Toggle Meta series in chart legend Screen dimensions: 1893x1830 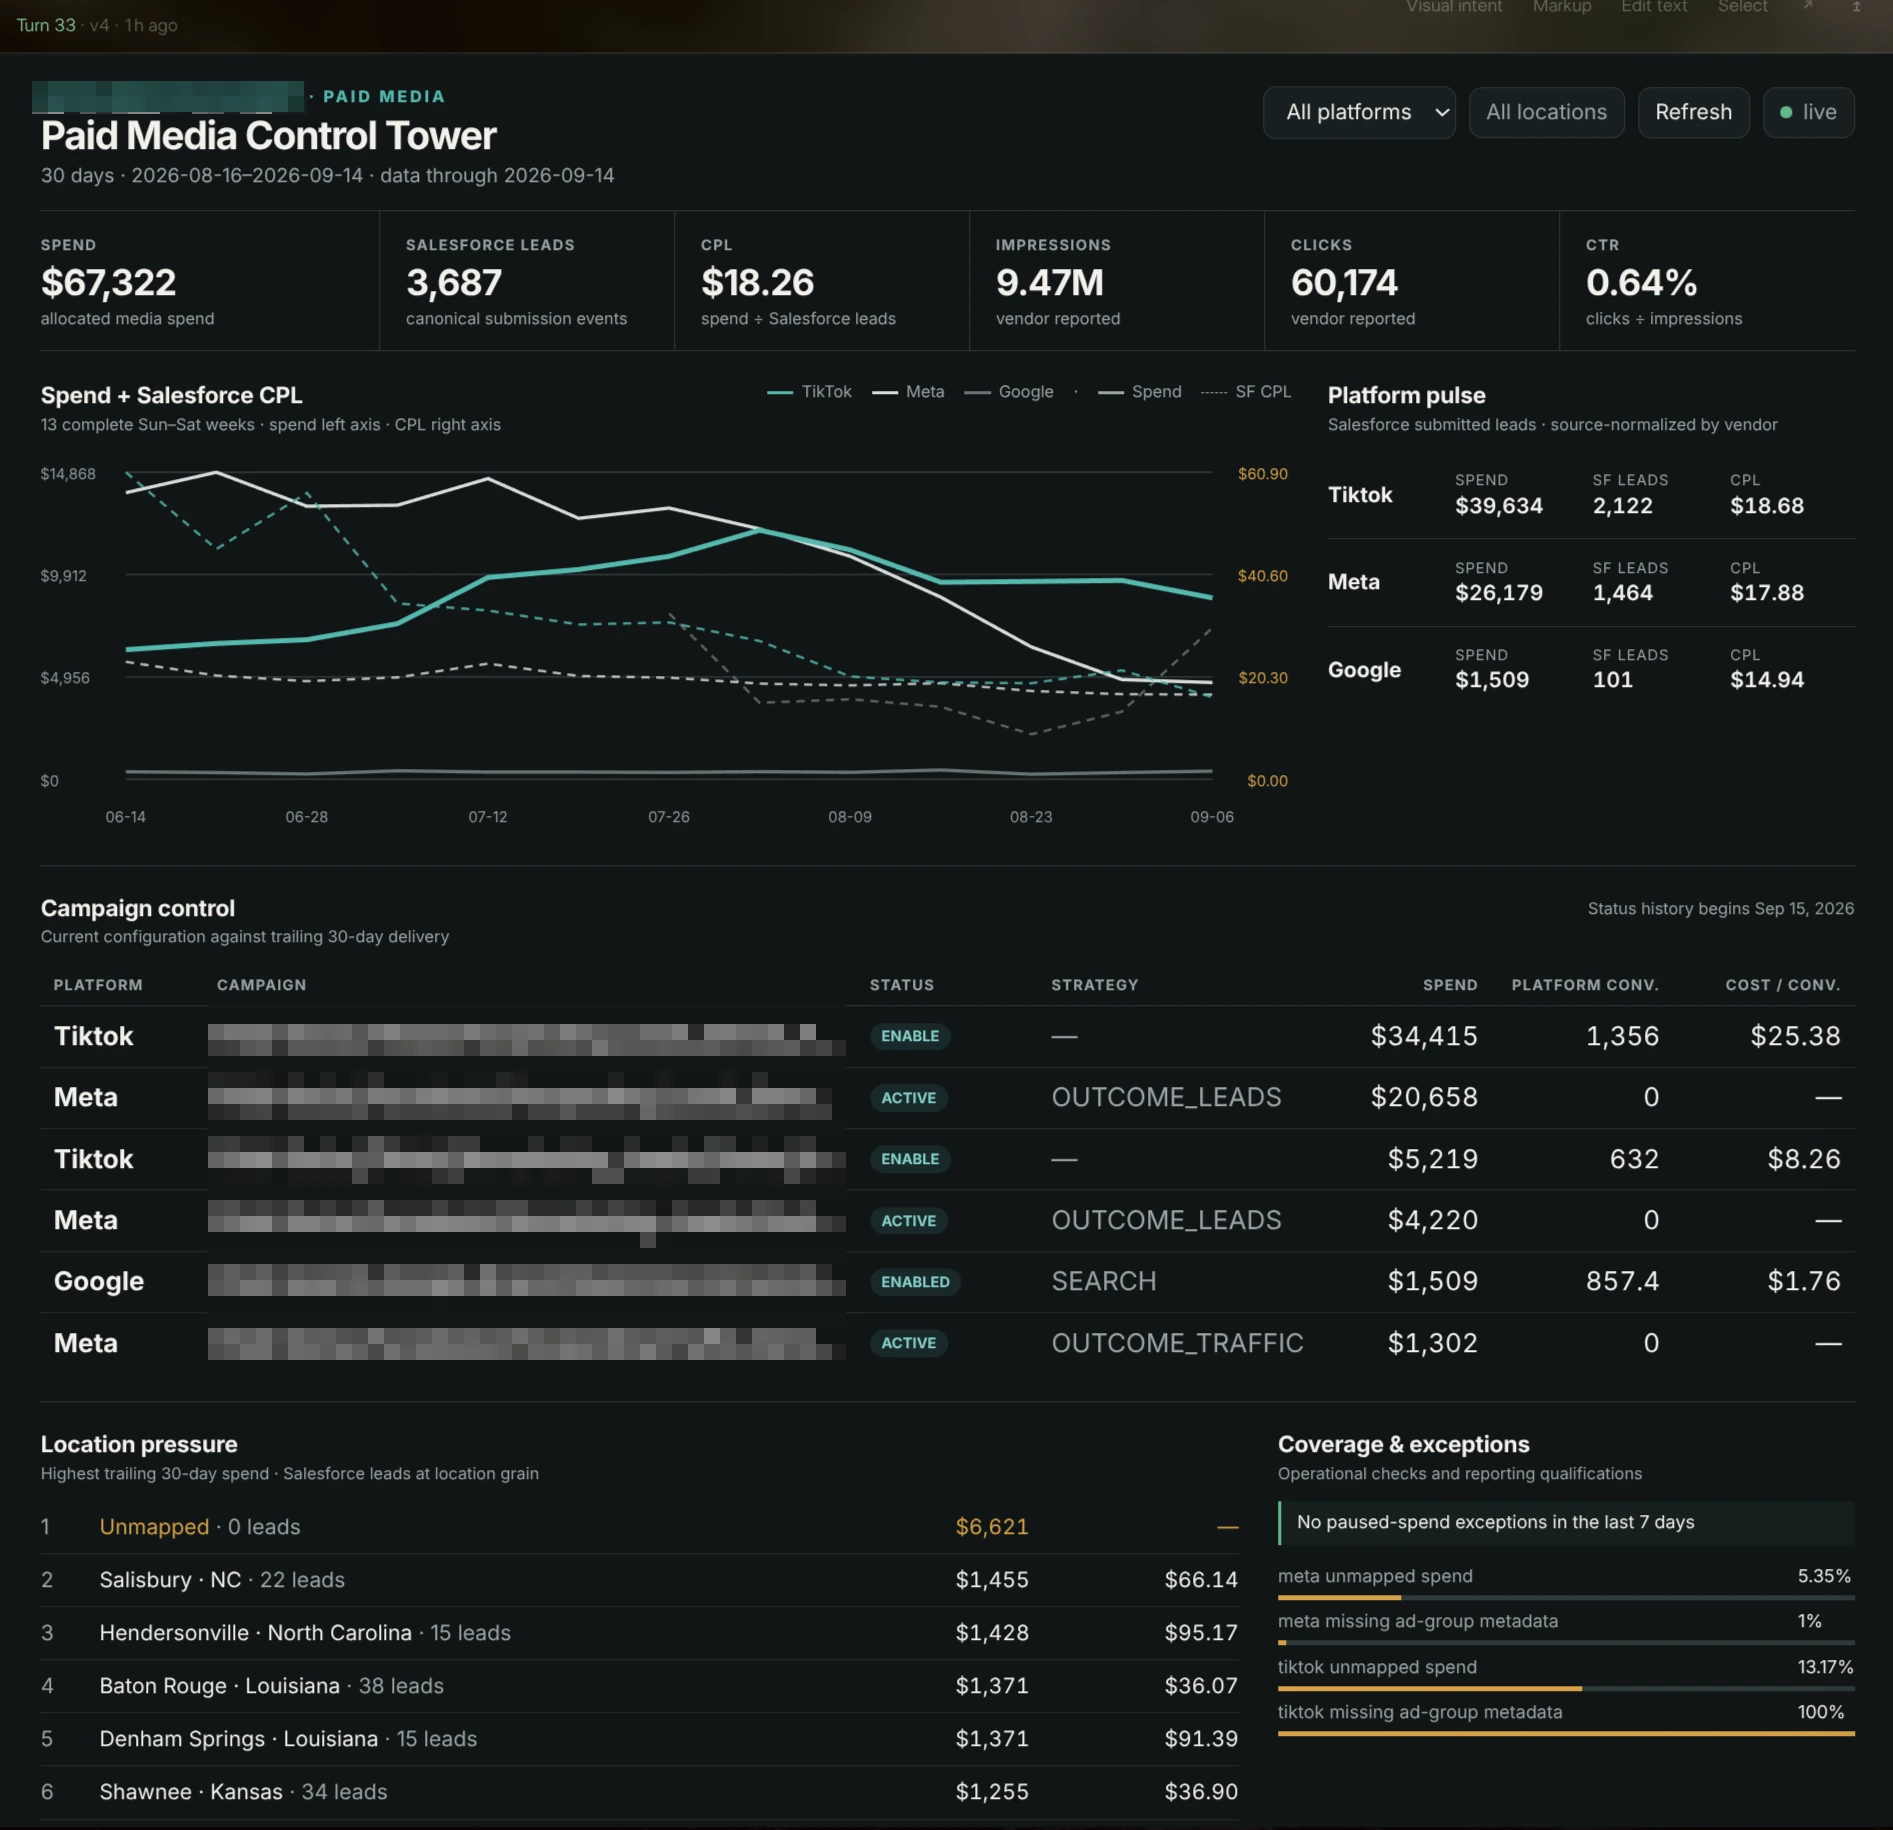908,392
